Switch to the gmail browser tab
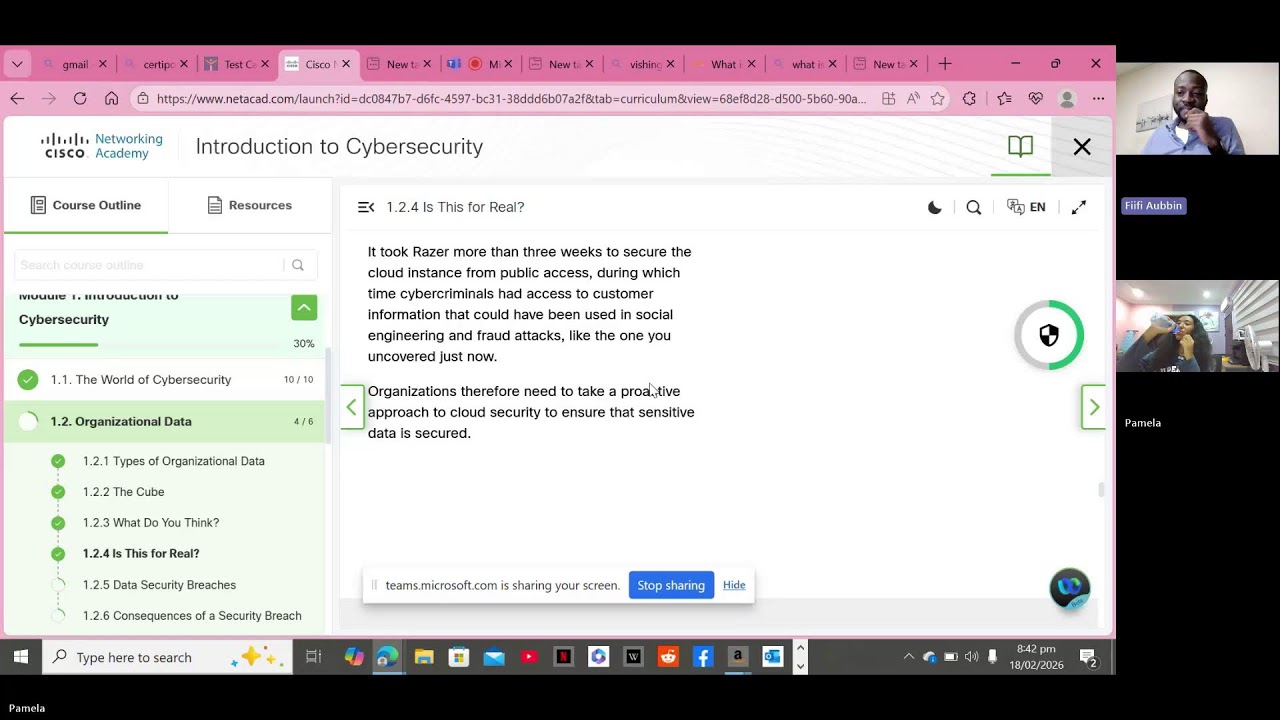1280x720 pixels. [x=75, y=64]
